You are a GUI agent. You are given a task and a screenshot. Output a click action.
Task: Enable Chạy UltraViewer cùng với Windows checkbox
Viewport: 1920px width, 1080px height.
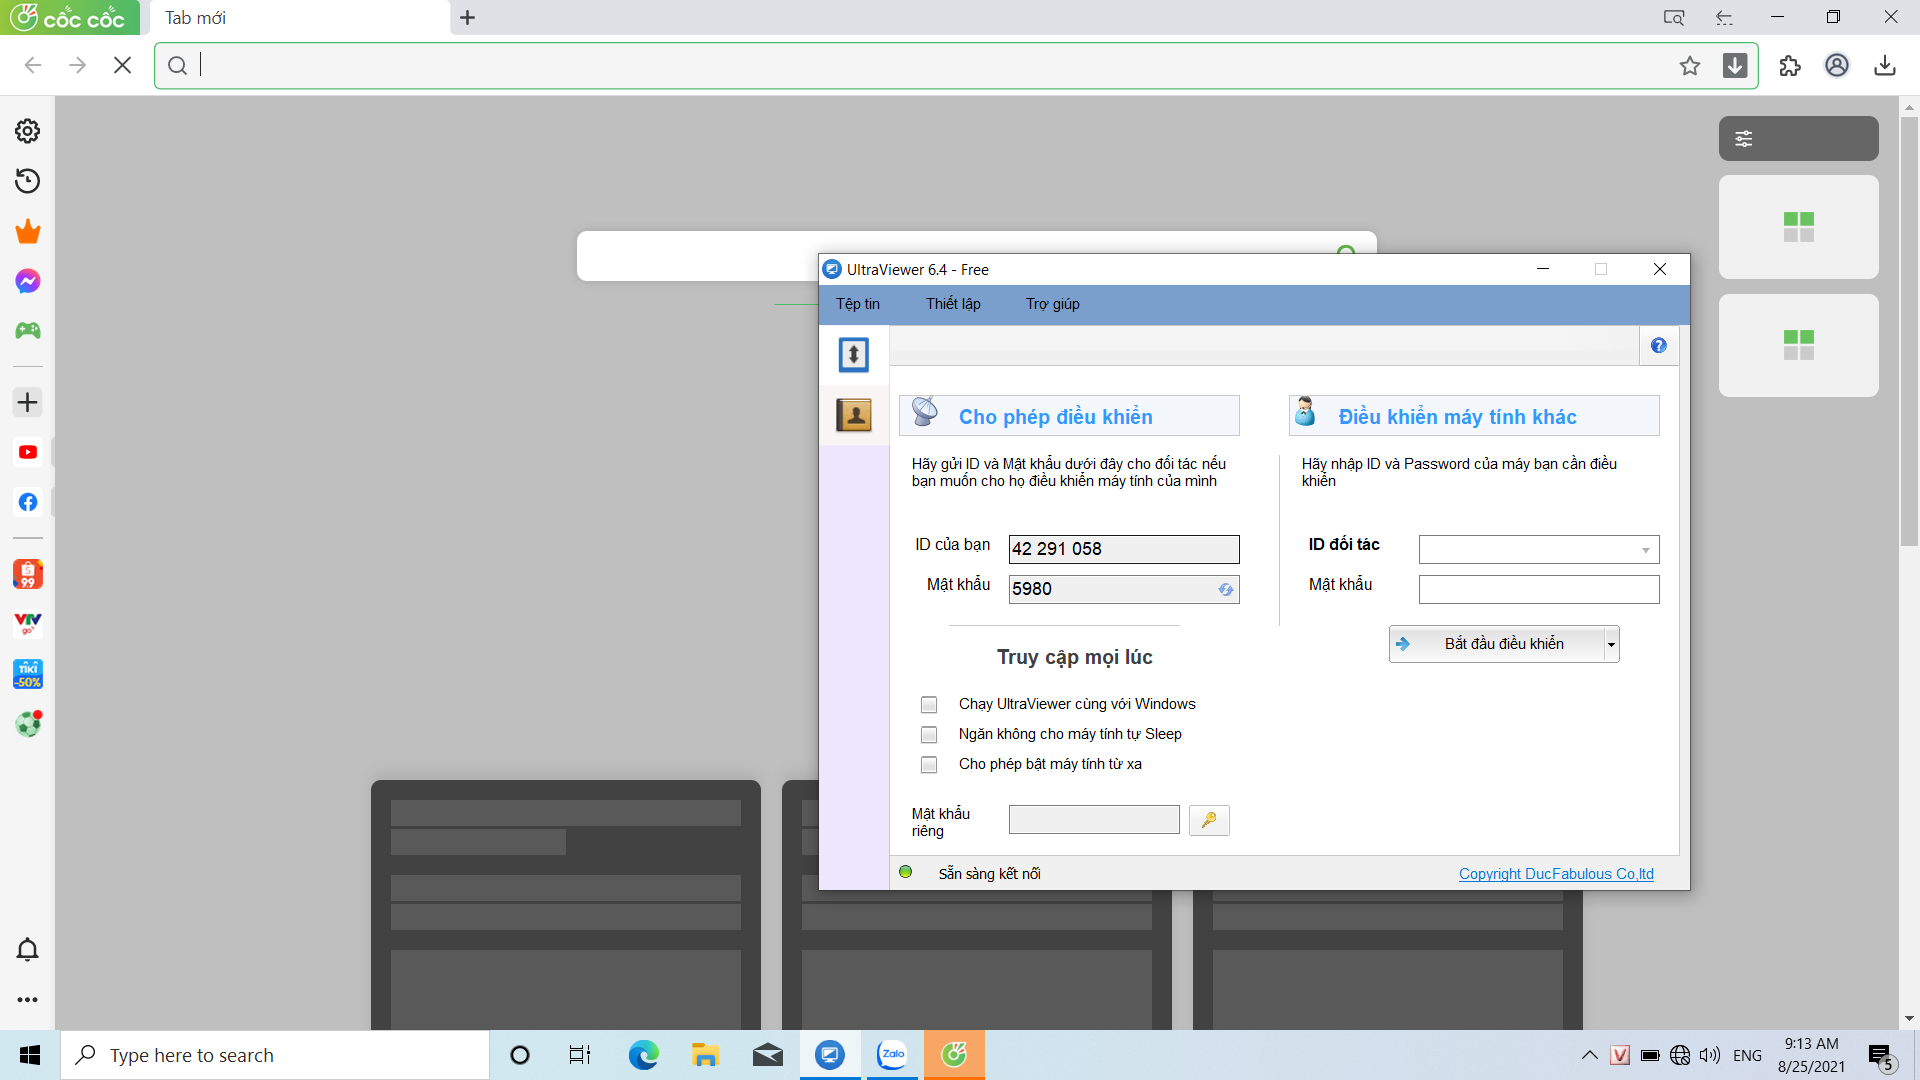929,705
